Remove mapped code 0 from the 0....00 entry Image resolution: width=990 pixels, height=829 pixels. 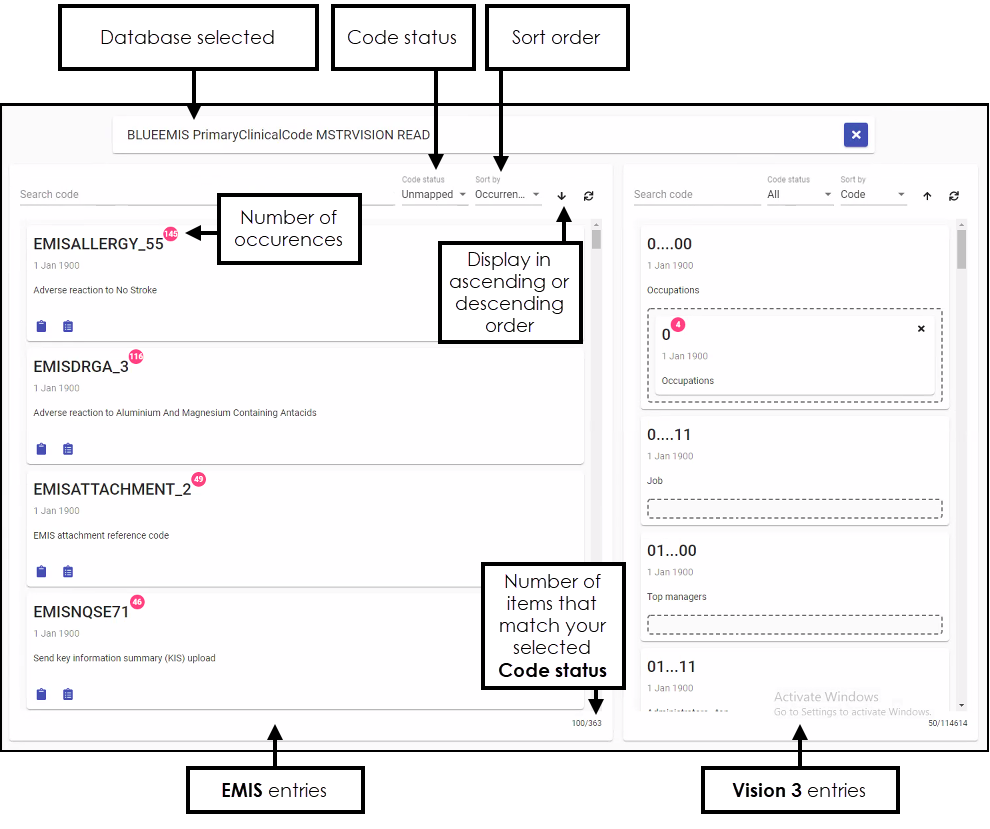coord(921,328)
